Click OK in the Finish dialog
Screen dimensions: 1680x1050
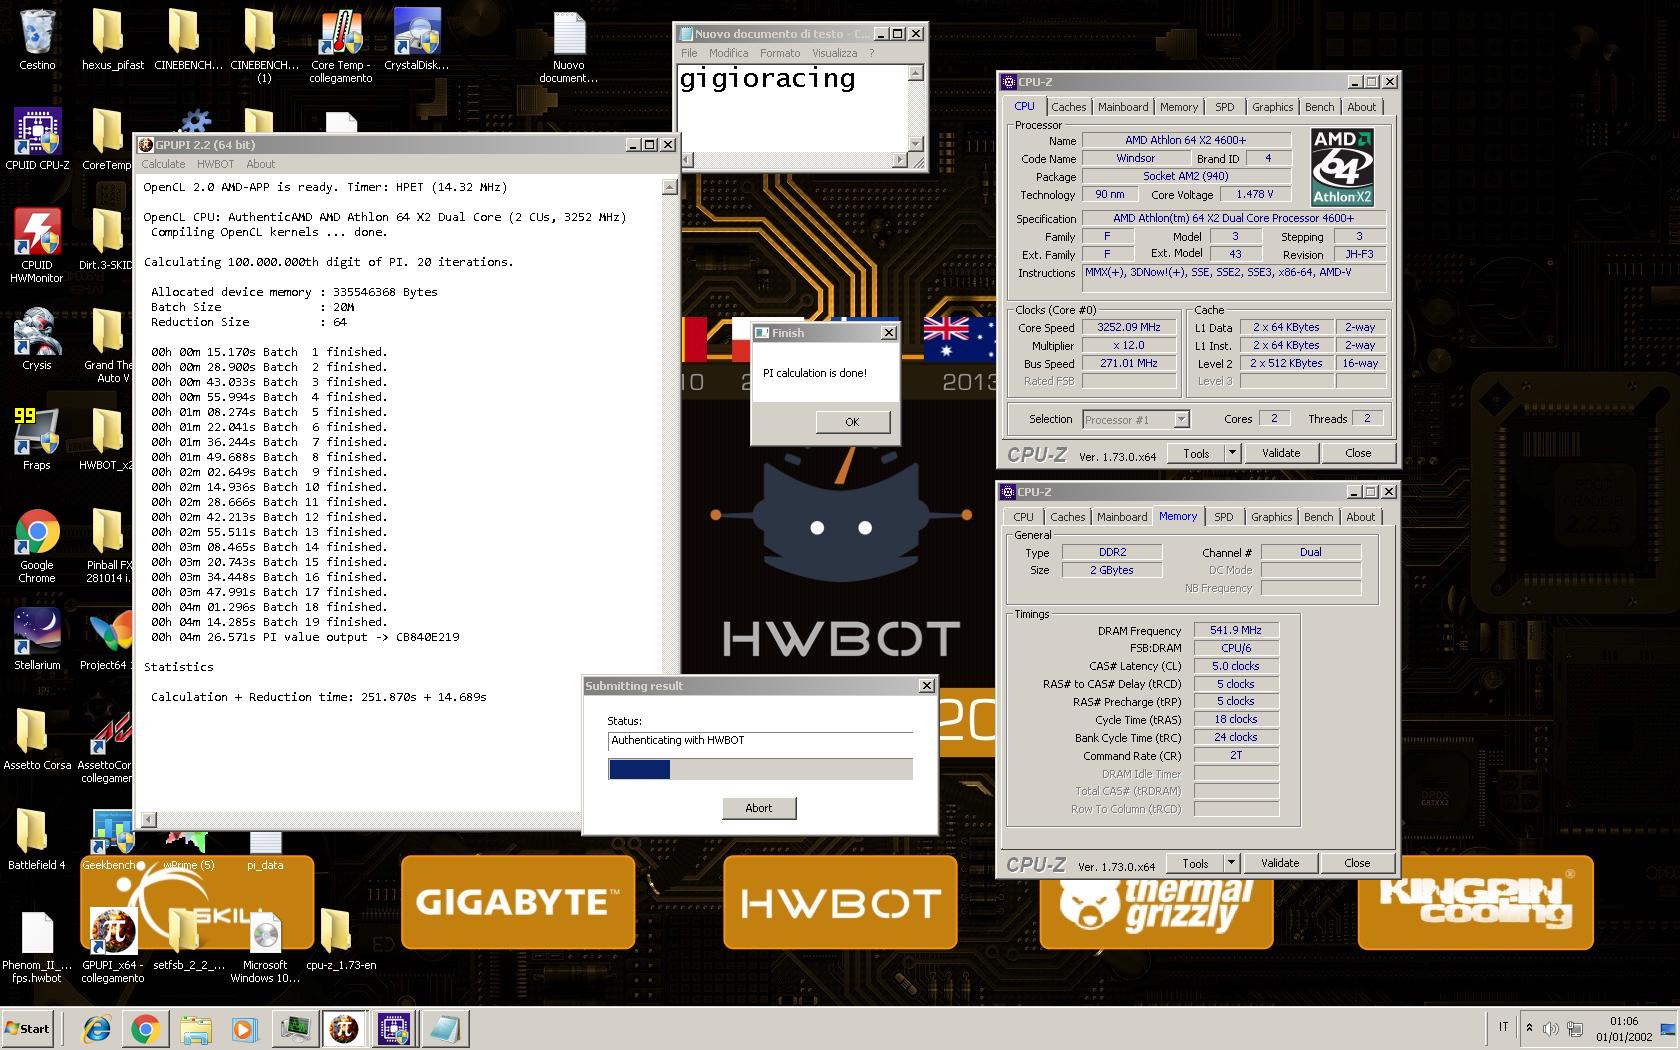[852, 422]
